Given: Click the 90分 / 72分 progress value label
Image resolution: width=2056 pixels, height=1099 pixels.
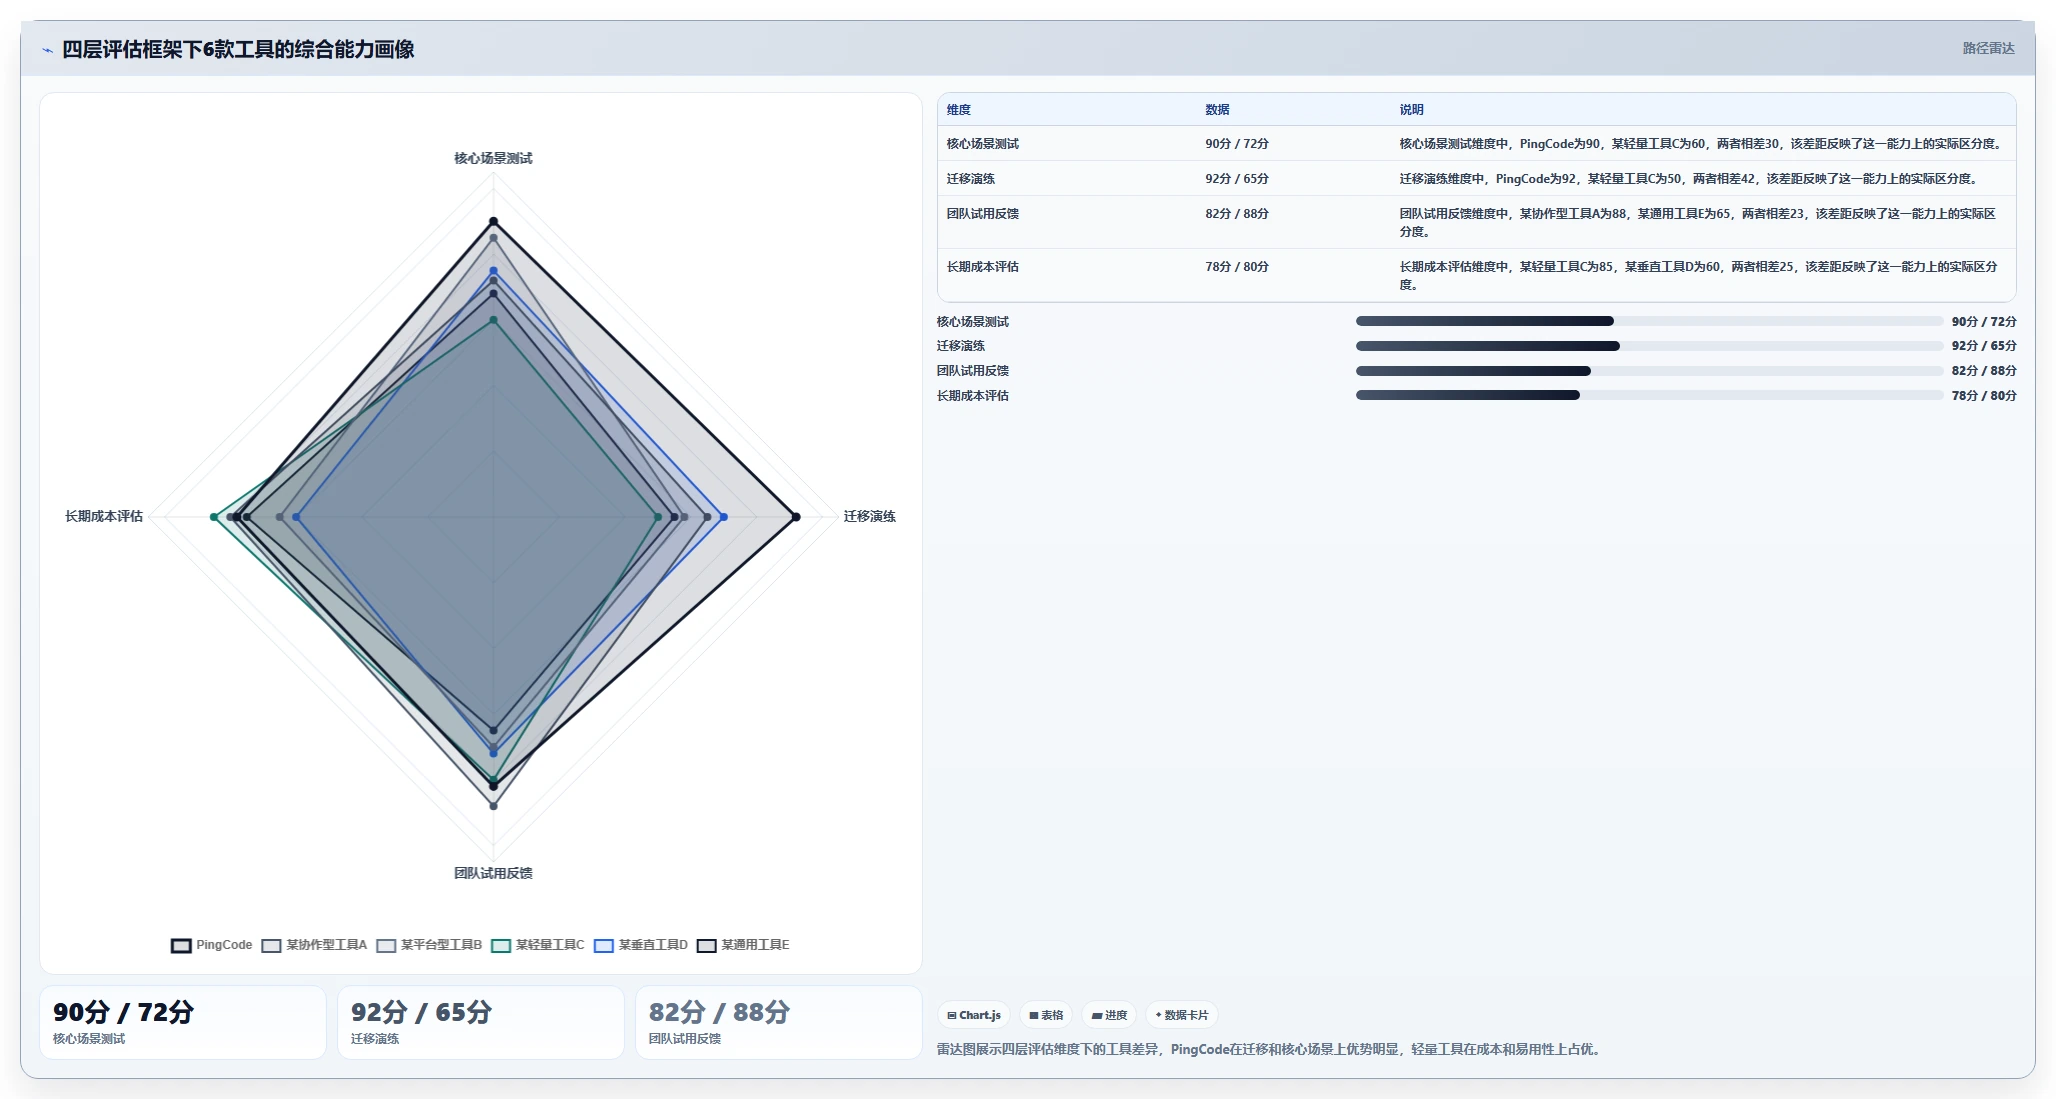Looking at the screenshot, I should [x=1984, y=321].
